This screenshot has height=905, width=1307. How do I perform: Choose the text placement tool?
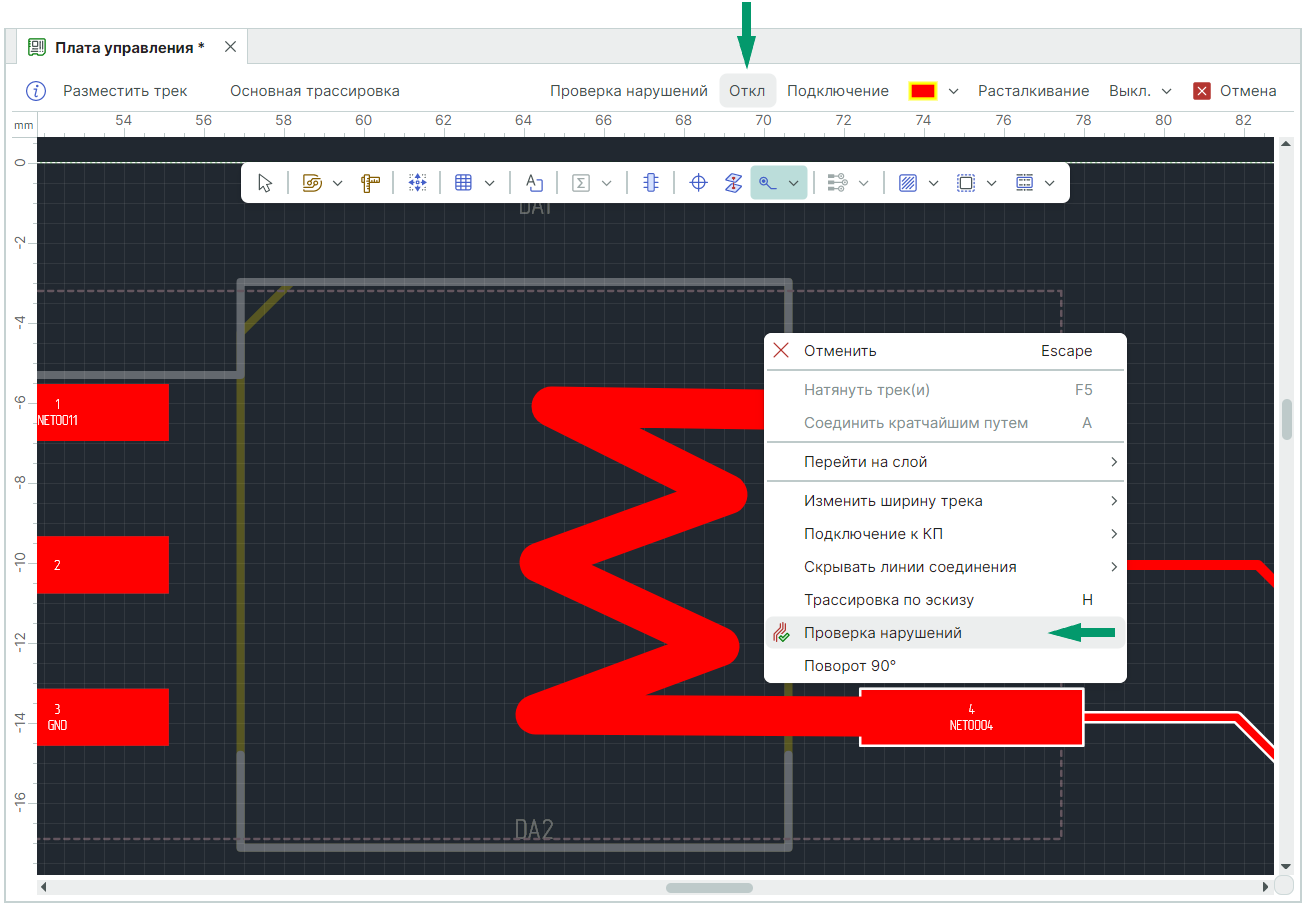[535, 183]
